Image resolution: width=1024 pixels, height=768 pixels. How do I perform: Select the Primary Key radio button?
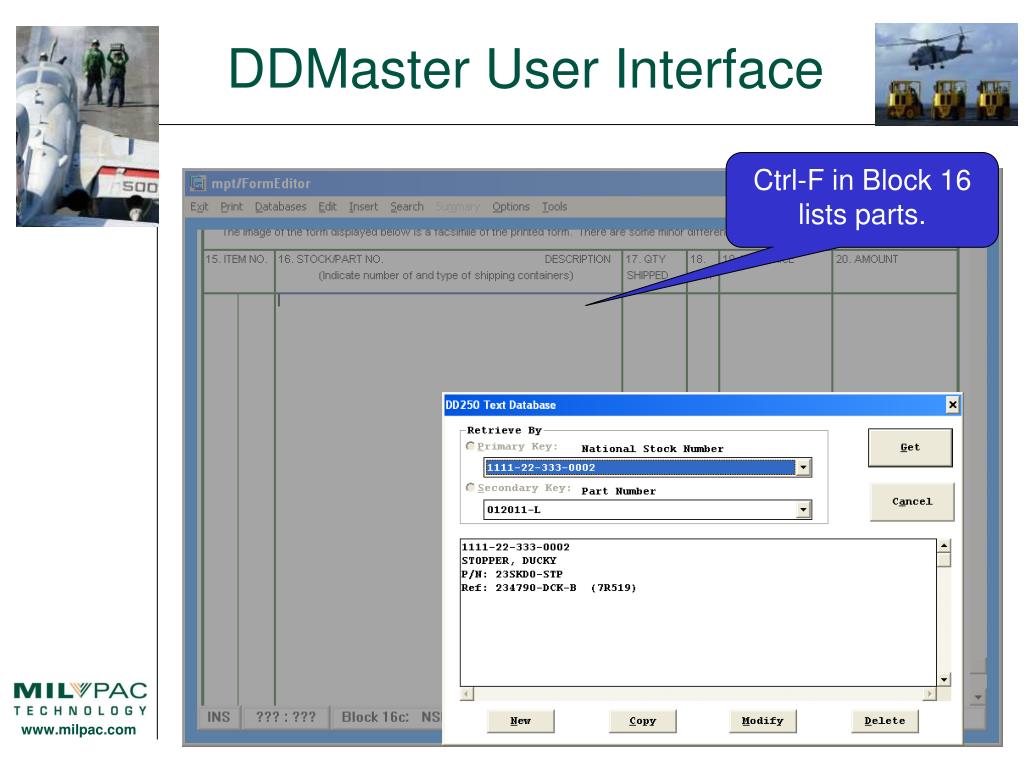click(x=470, y=446)
